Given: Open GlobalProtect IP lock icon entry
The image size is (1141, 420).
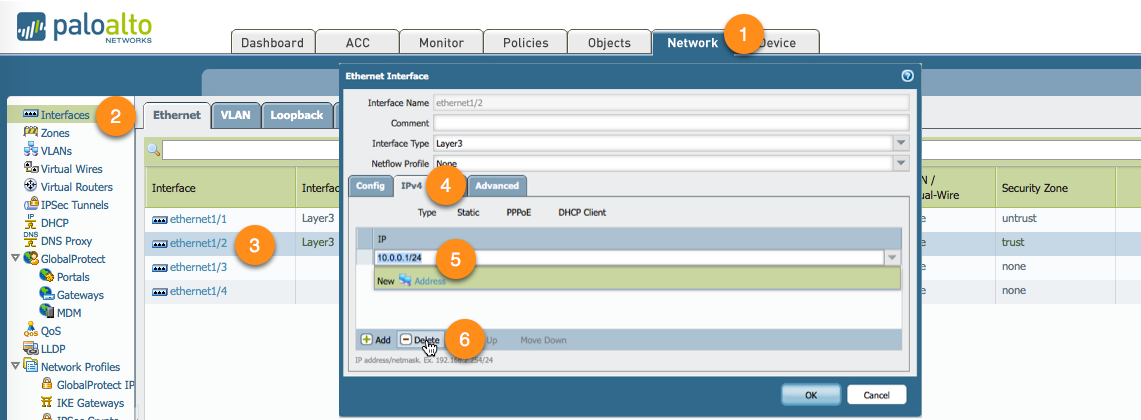Looking at the screenshot, I should point(47,384).
